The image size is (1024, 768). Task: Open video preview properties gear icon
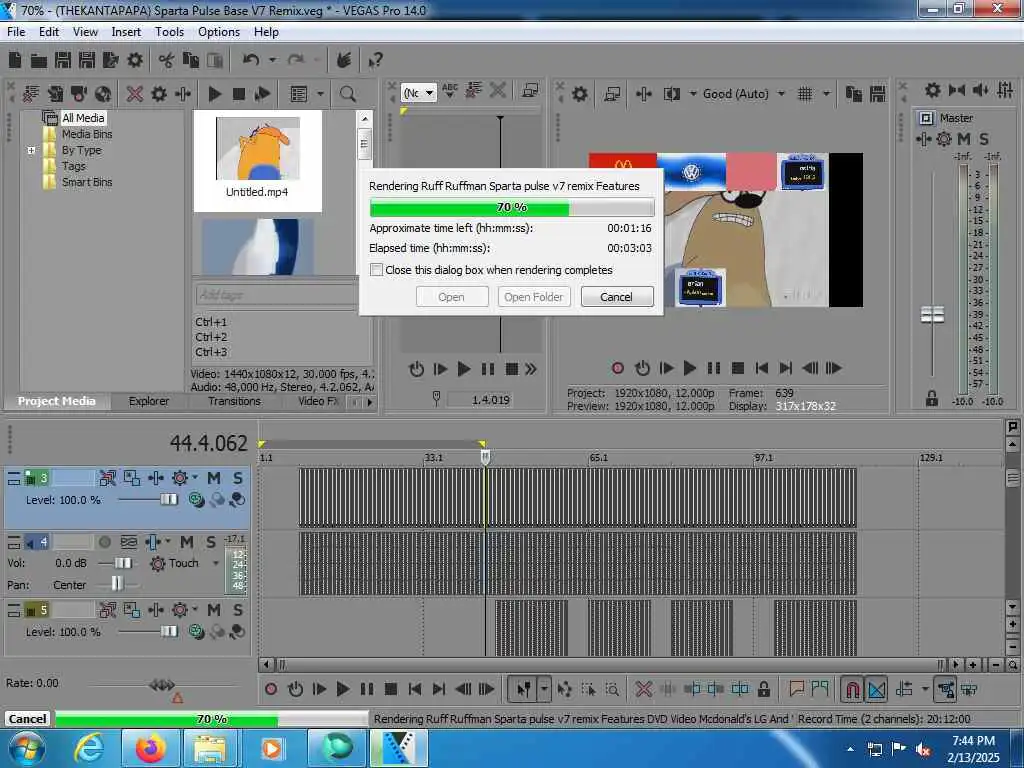[x=580, y=94]
